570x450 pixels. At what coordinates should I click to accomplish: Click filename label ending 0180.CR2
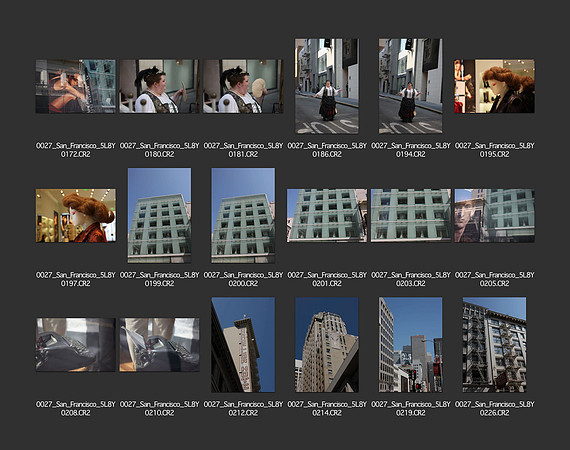click(x=159, y=150)
